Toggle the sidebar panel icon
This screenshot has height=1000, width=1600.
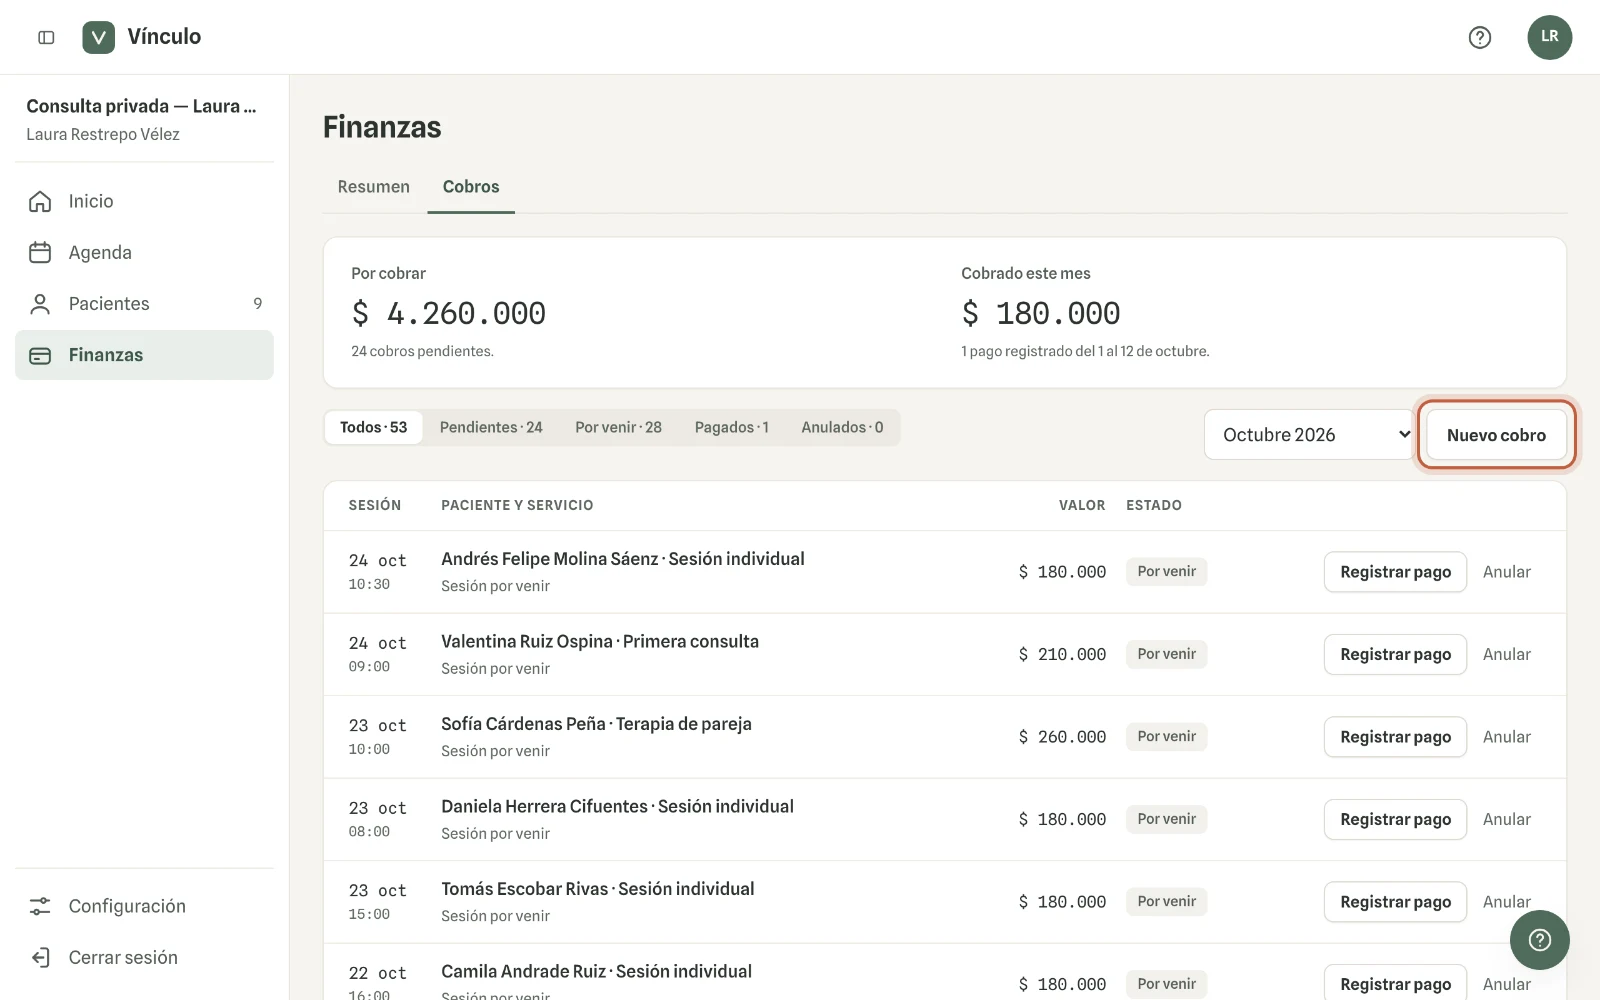(46, 37)
